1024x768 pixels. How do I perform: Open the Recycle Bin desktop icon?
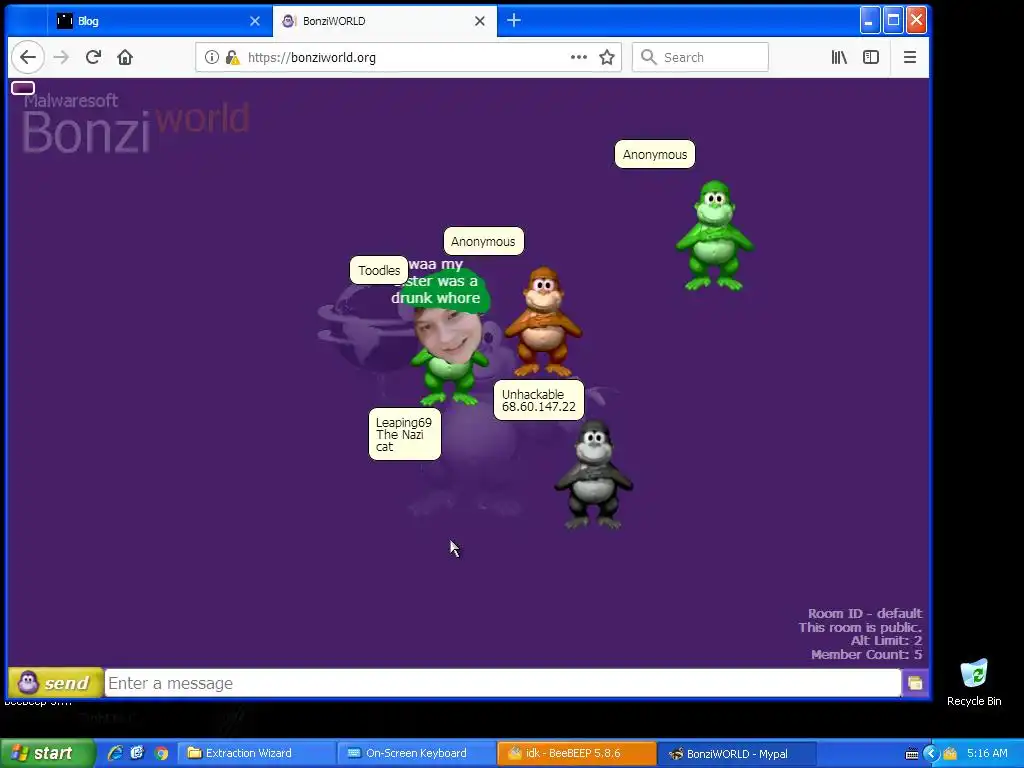(x=974, y=682)
